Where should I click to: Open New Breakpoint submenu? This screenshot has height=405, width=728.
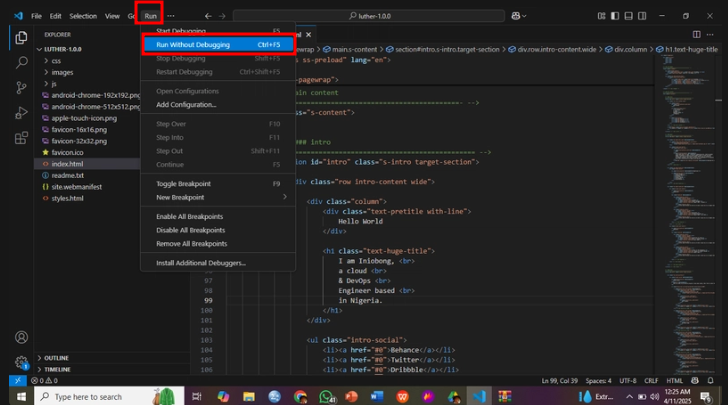(x=218, y=197)
